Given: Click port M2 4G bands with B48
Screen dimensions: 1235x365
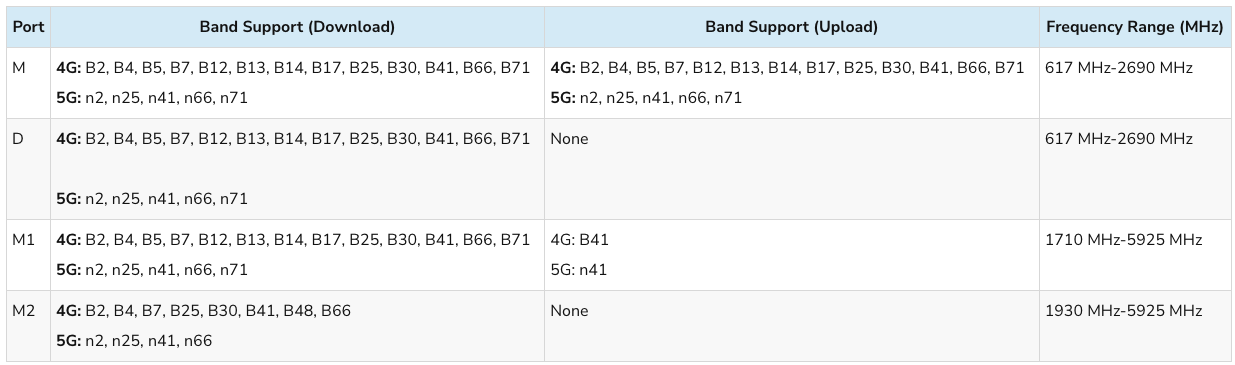Looking at the screenshot, I should click(204, 311).
